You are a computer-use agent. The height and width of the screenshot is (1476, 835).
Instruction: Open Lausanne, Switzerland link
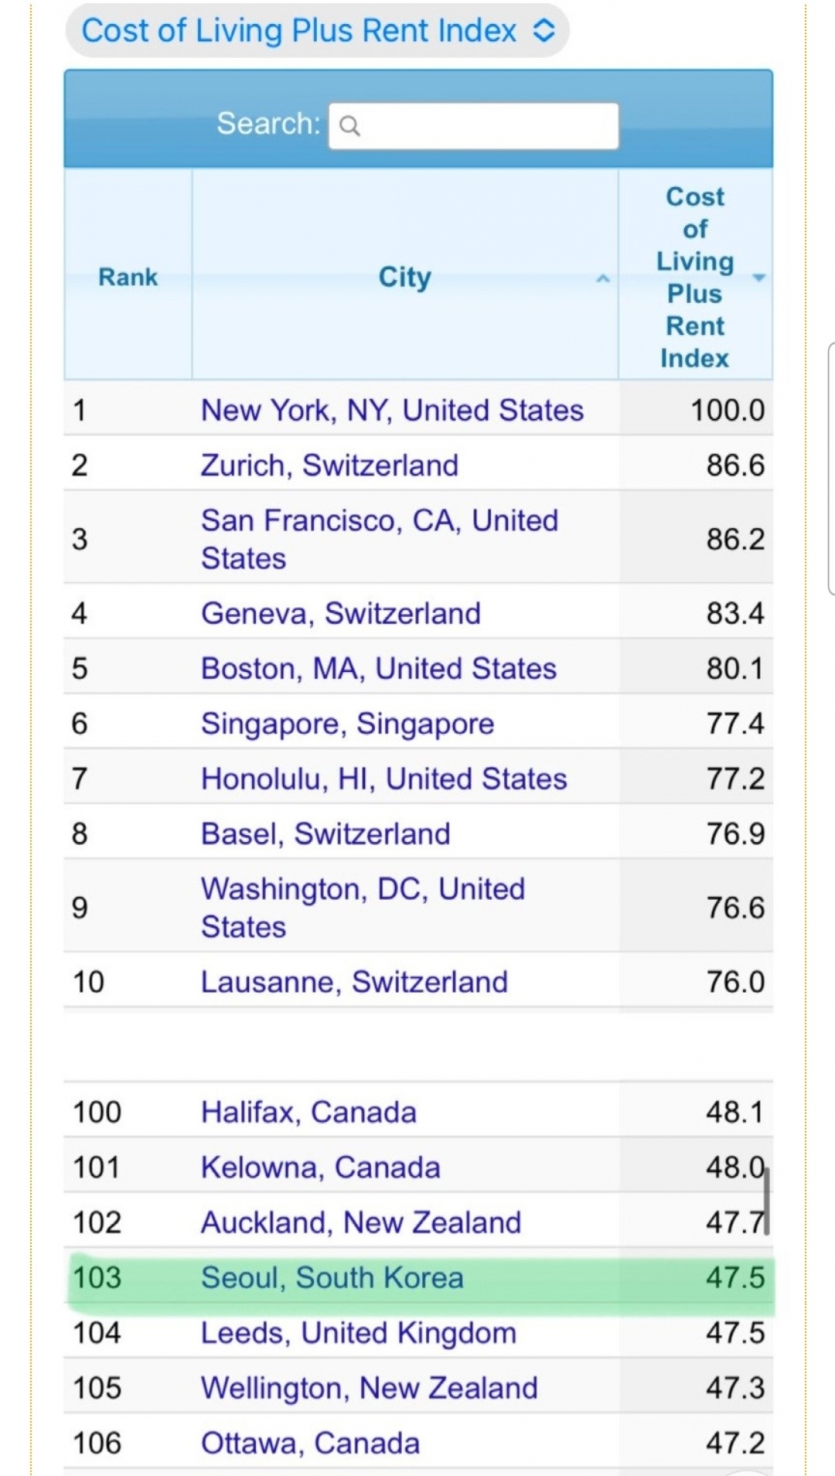click(x=354, y=981)
